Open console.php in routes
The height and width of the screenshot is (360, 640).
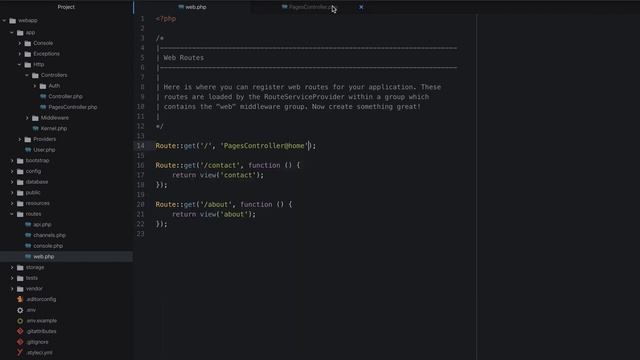48,246
